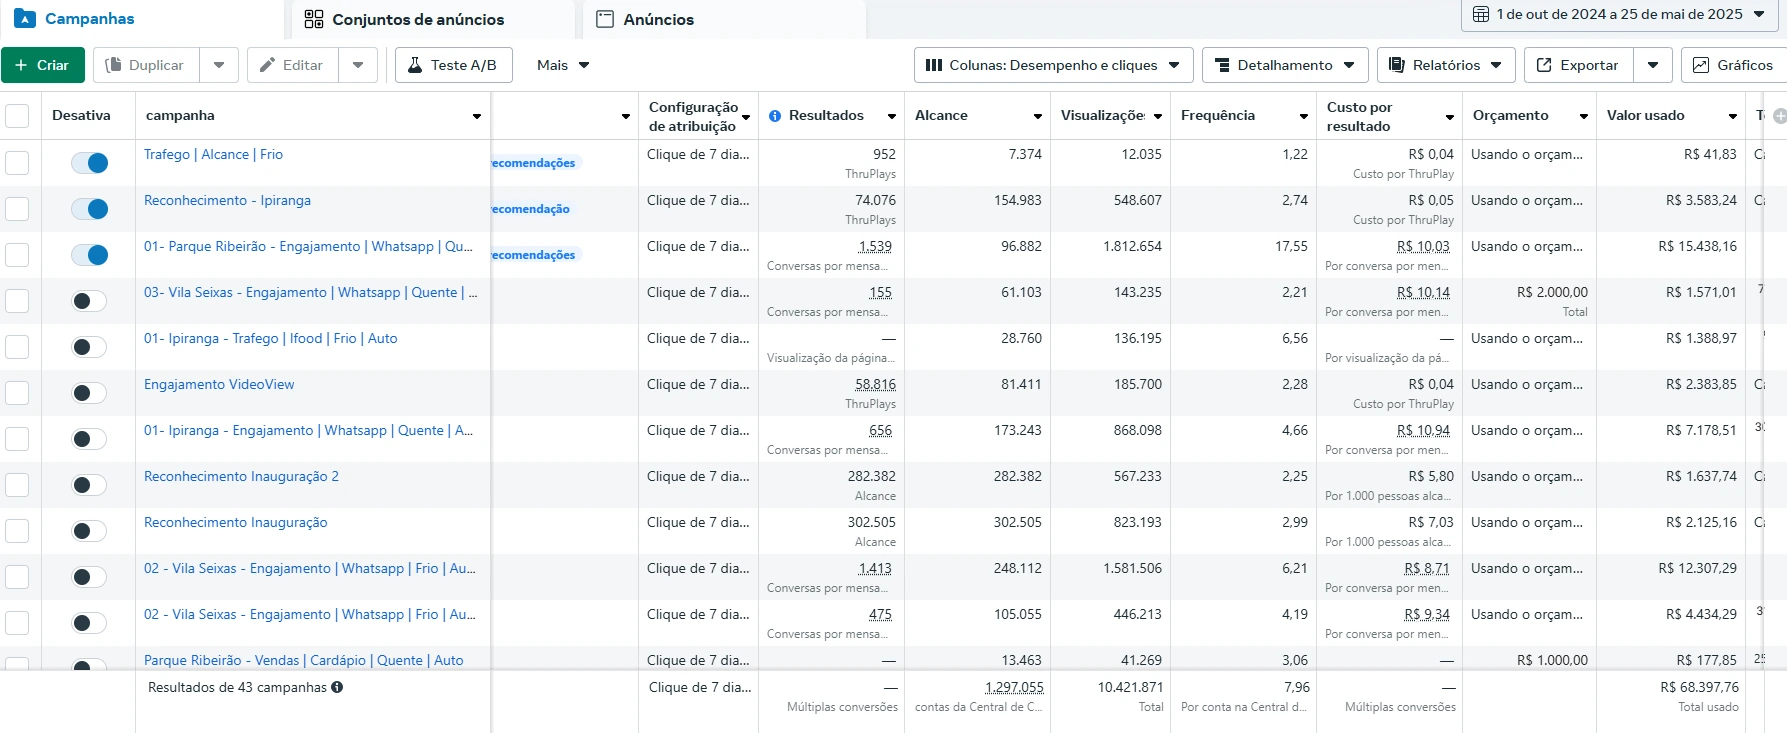The image size is (1787, 733).
Task: Expand the Mais menu
Action: (562, 65)
